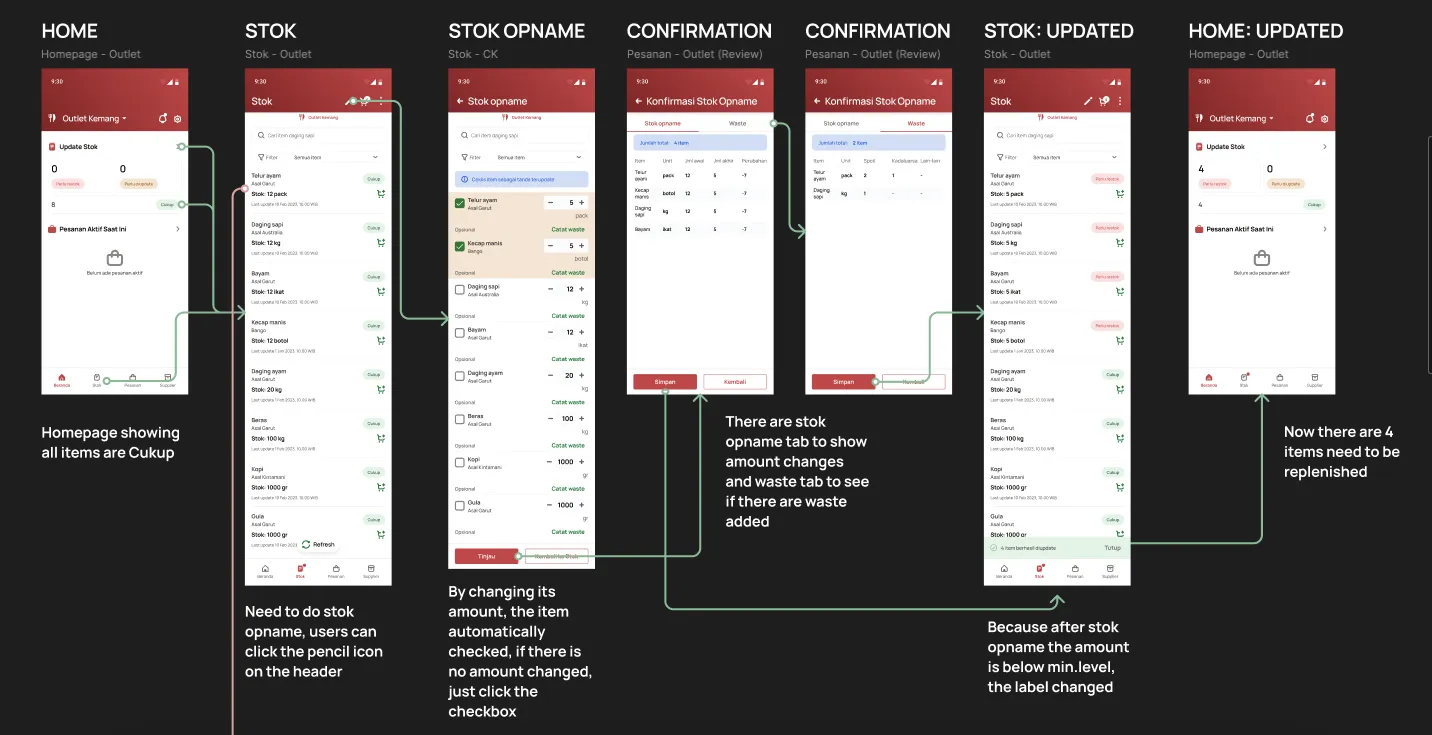Tap the Supplier nav icon on the Home screen
This screenshot has width=1432, height=735.
tap(167, 378)
